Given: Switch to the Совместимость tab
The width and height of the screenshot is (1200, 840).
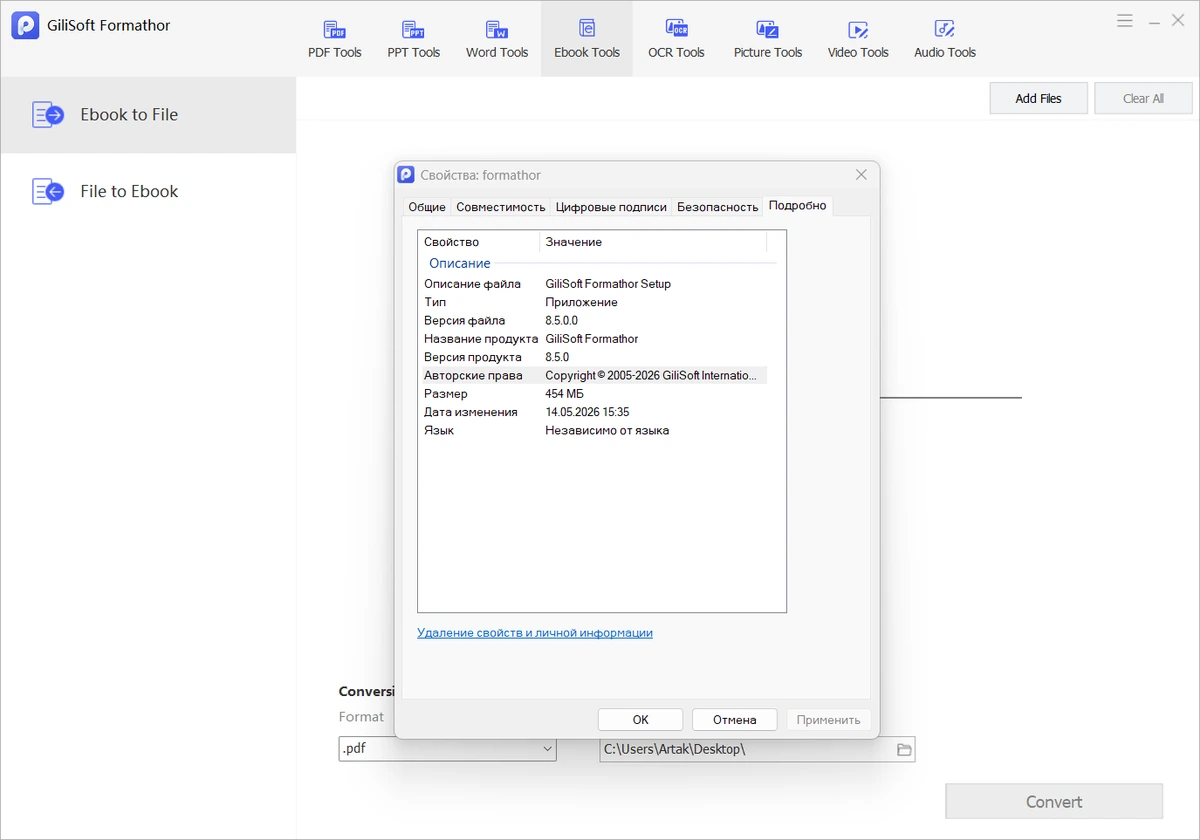Looking at the screenshot, I should pos(501,207).
